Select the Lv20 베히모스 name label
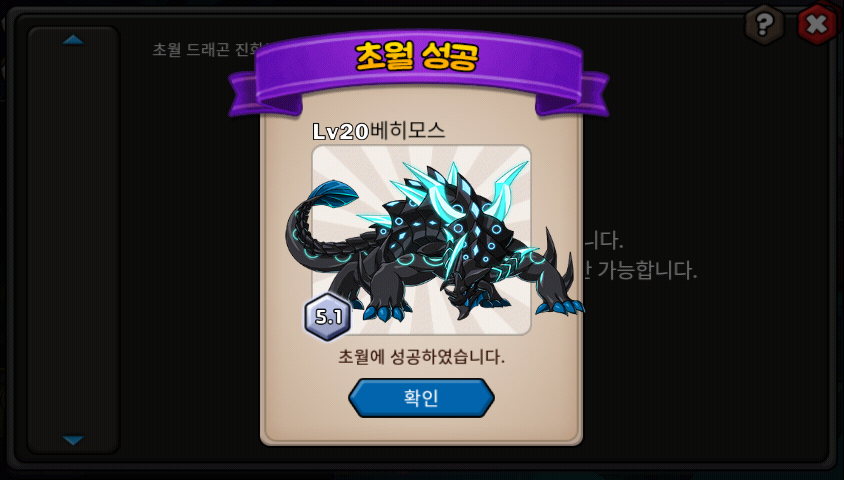Screen dimensions: 844x480 tap(378, 131)
